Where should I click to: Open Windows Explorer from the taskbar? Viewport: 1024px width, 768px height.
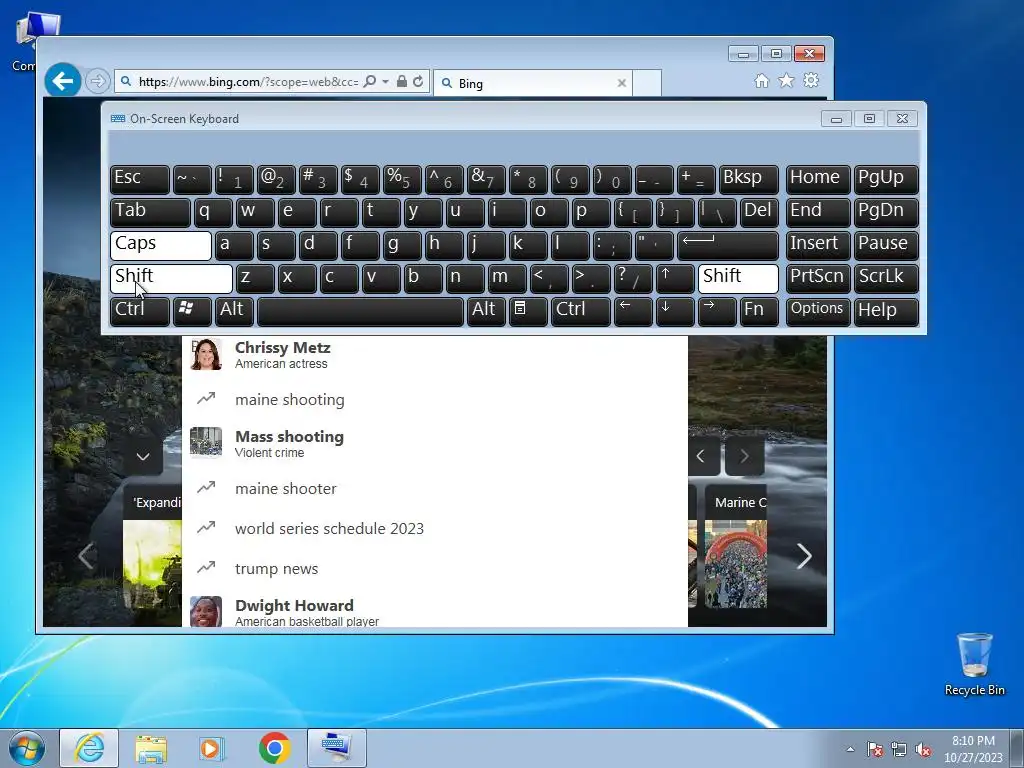click(151, 748)
